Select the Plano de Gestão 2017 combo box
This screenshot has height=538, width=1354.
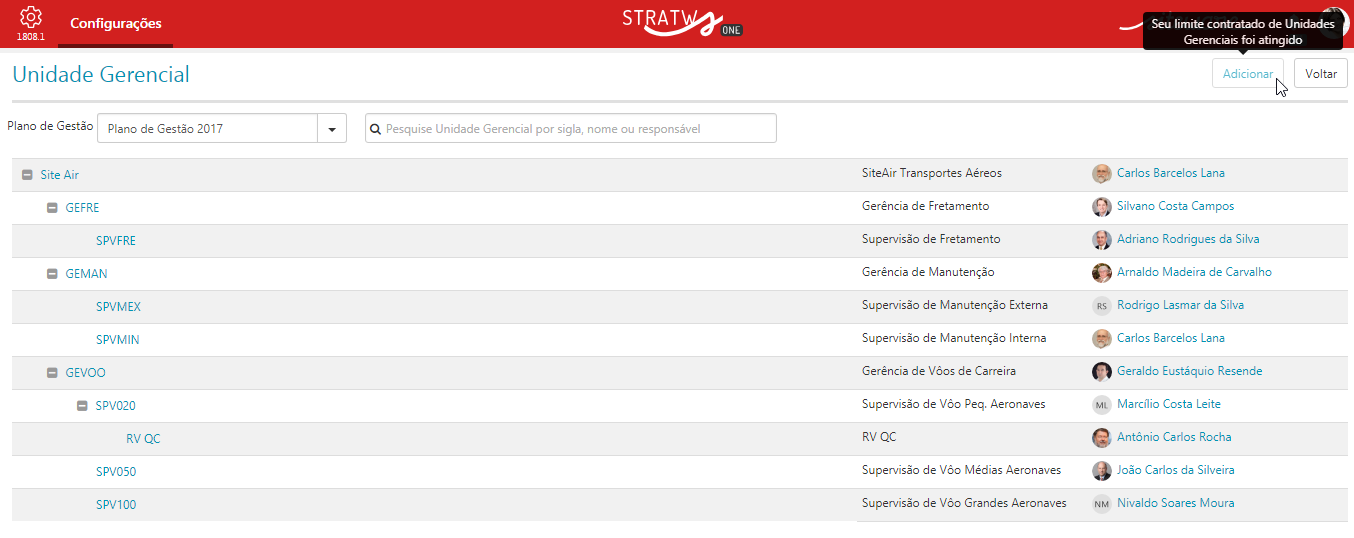[222, 128]
